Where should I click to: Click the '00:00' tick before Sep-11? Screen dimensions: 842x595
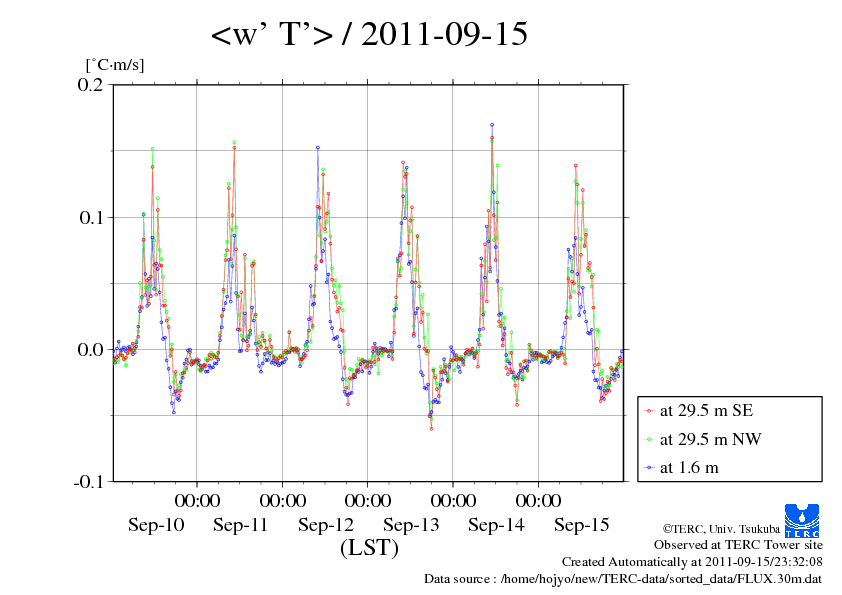[197, 500]
